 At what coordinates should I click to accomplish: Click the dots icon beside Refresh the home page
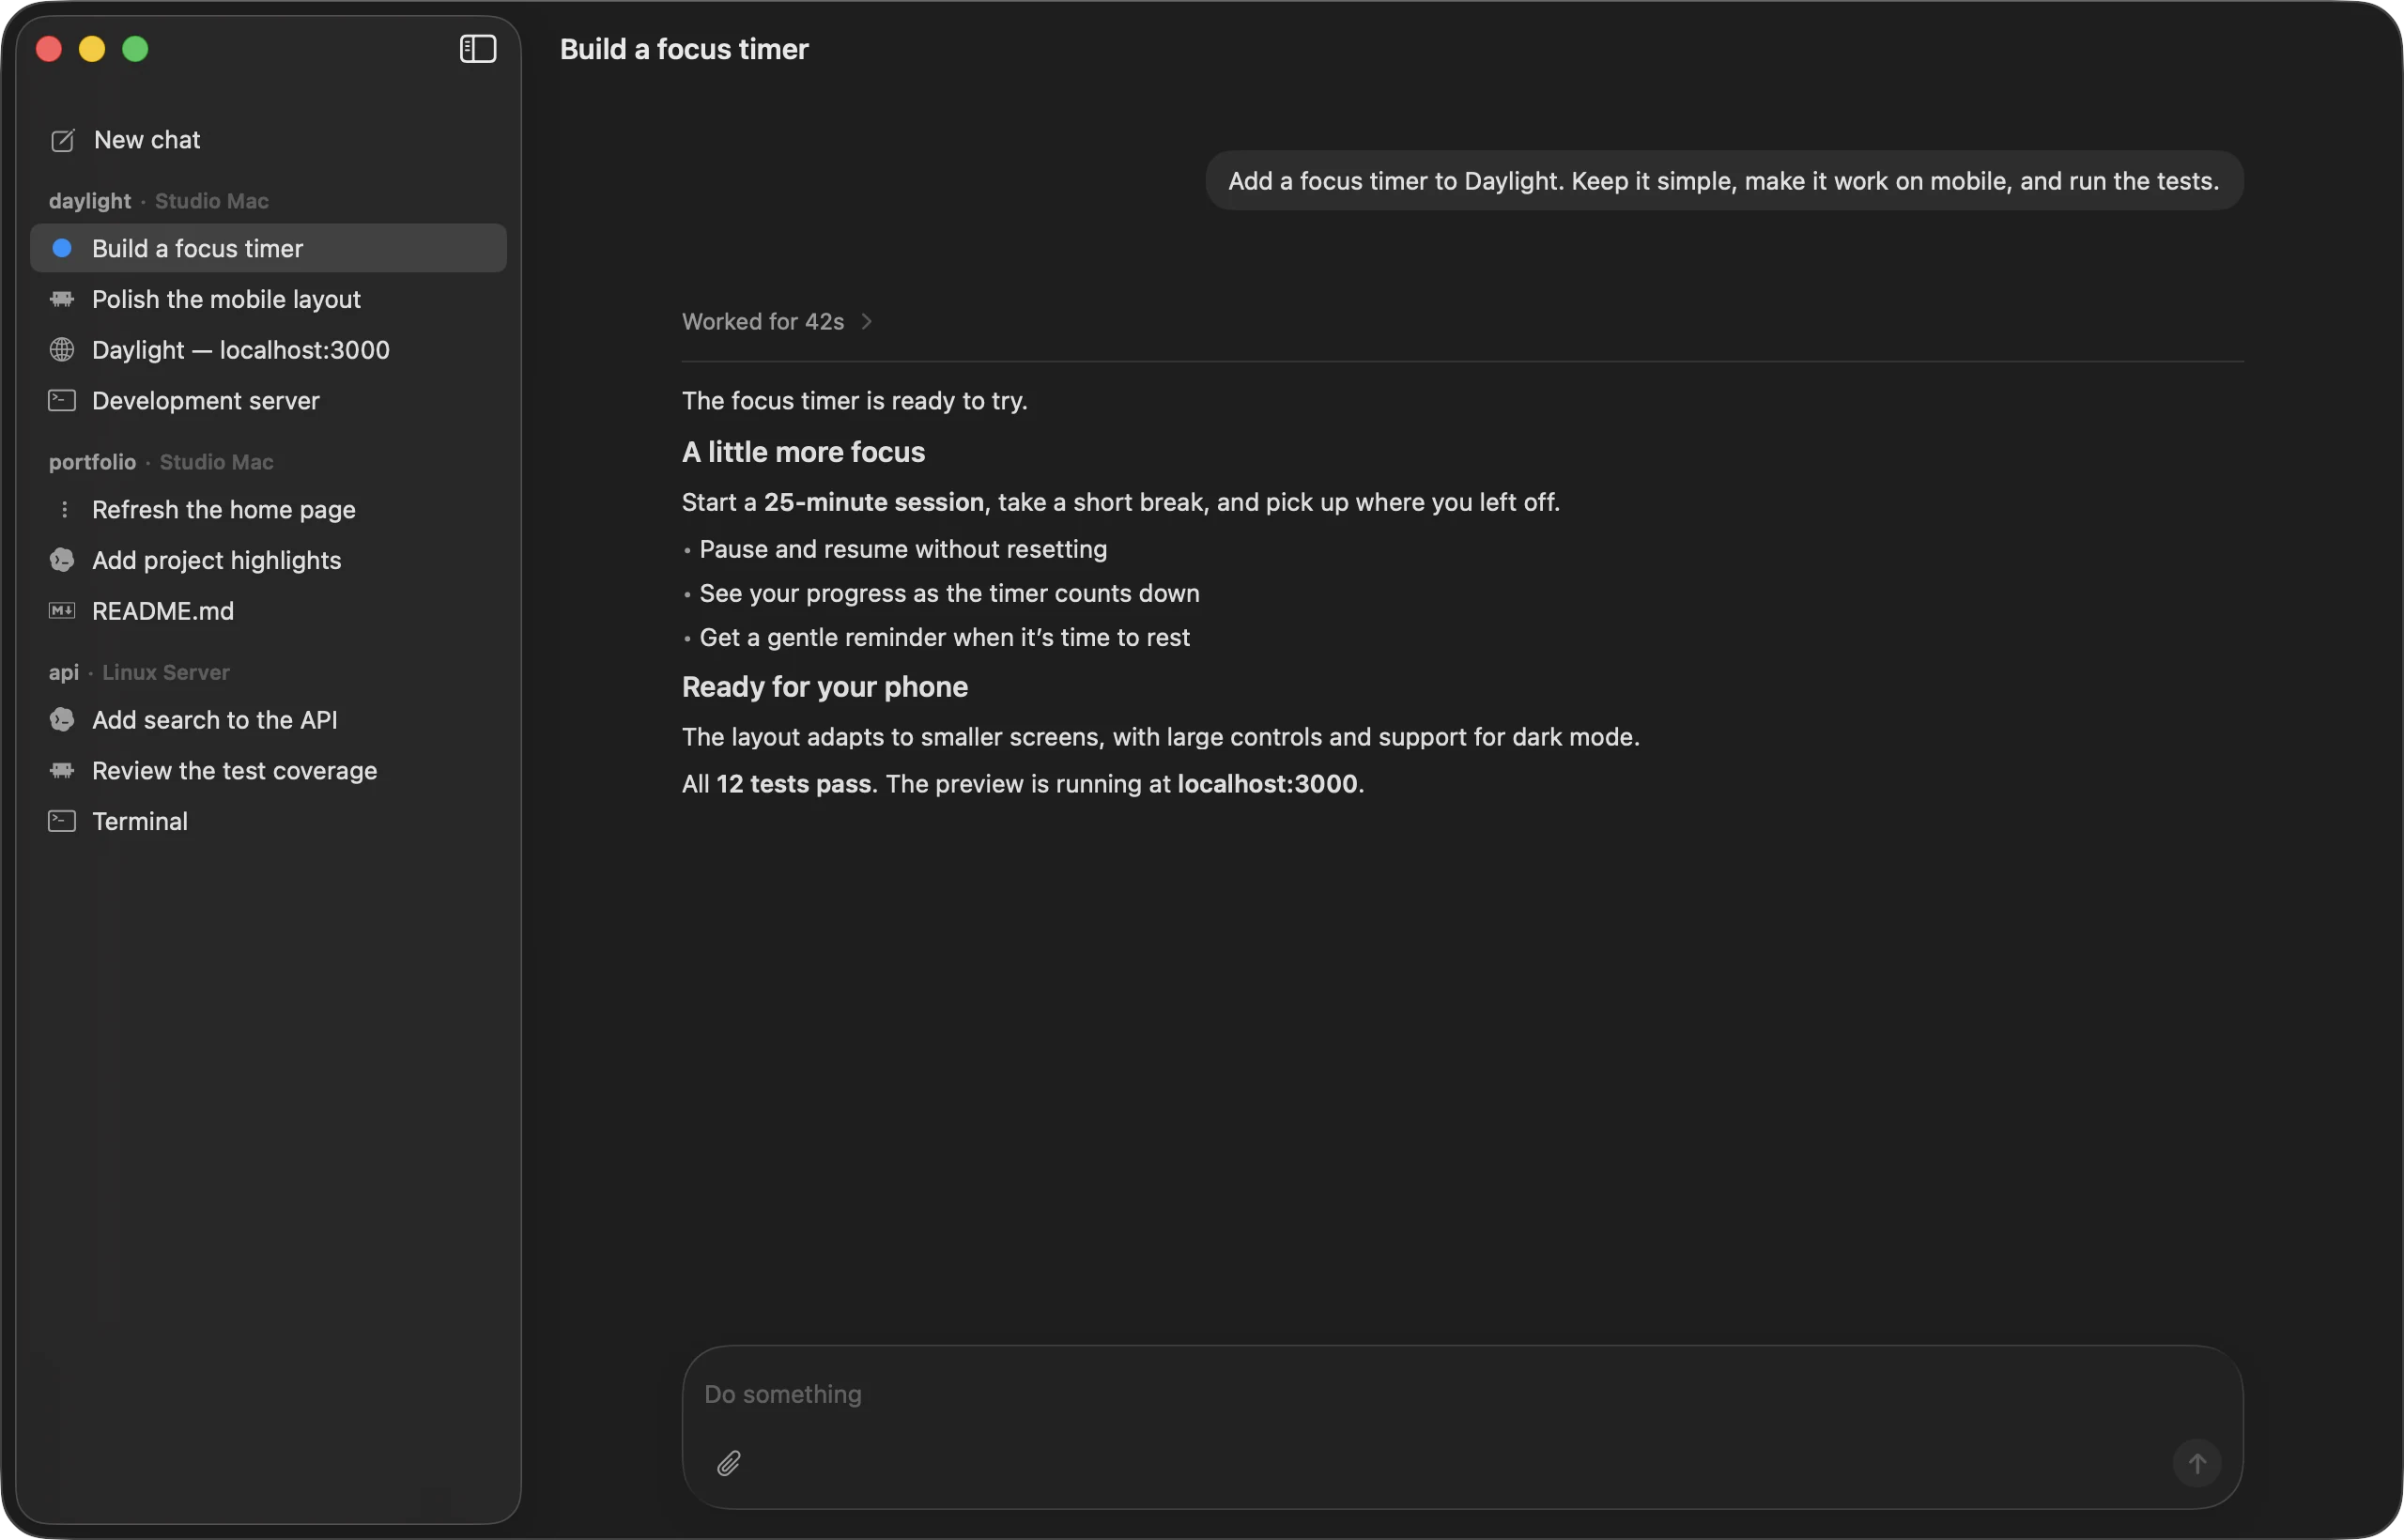(x=64, y=510)
